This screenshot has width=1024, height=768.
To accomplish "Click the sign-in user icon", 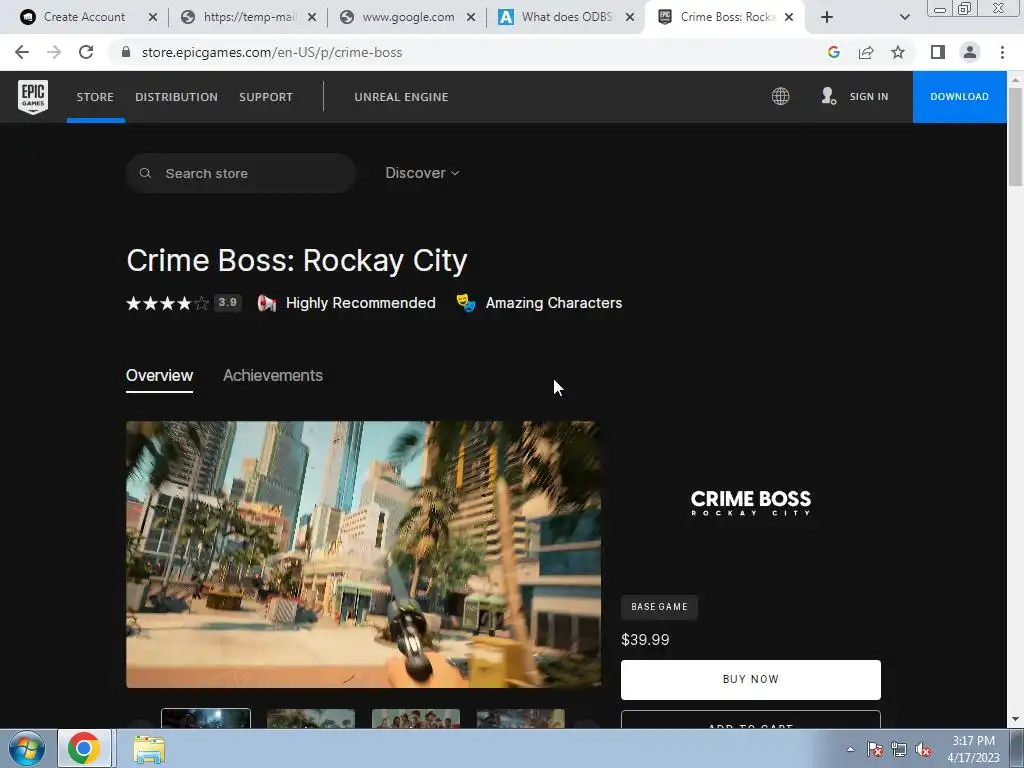I will [x=828, y=97].
